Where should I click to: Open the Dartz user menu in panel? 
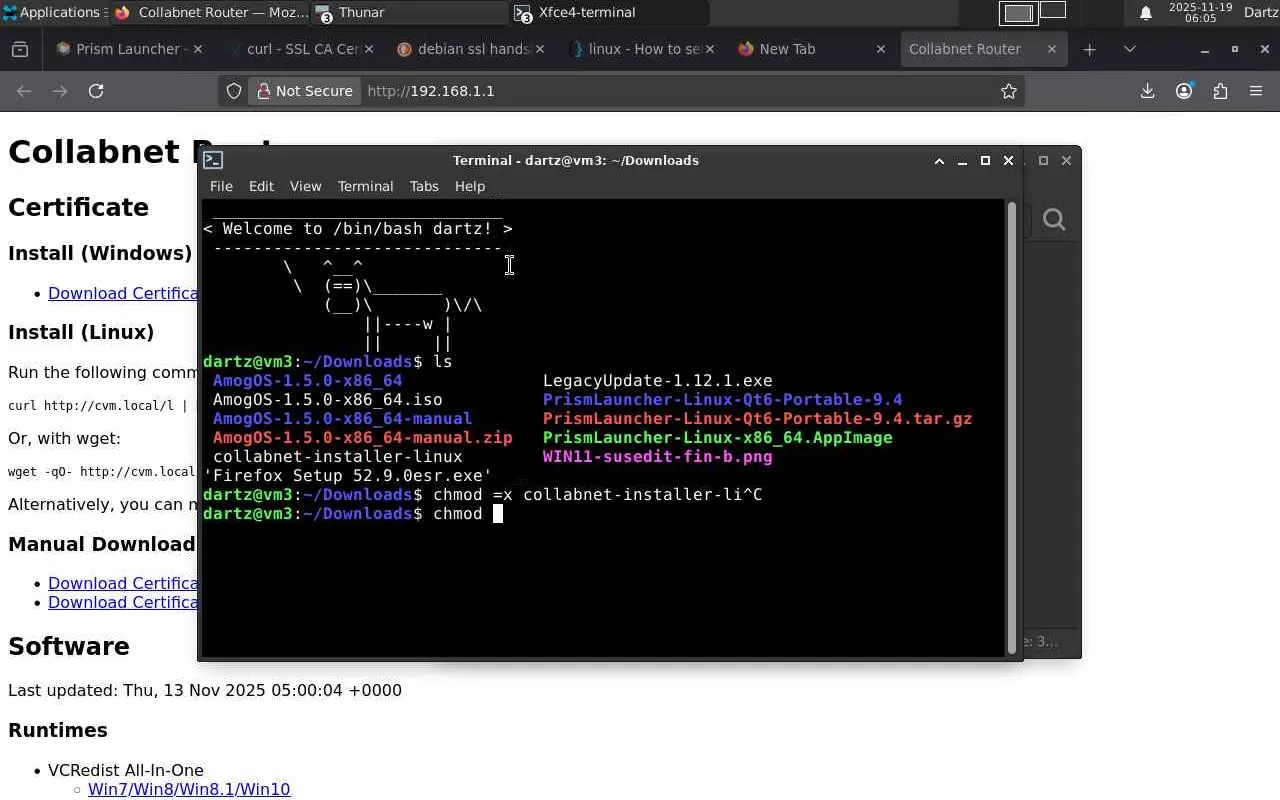[x=1260, y=12]
